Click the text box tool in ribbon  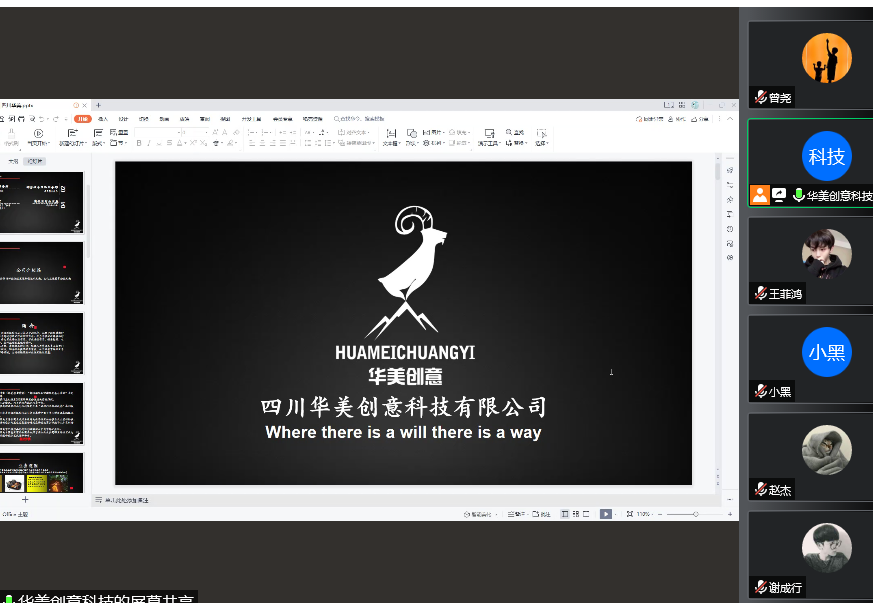(x=391, y=134)
